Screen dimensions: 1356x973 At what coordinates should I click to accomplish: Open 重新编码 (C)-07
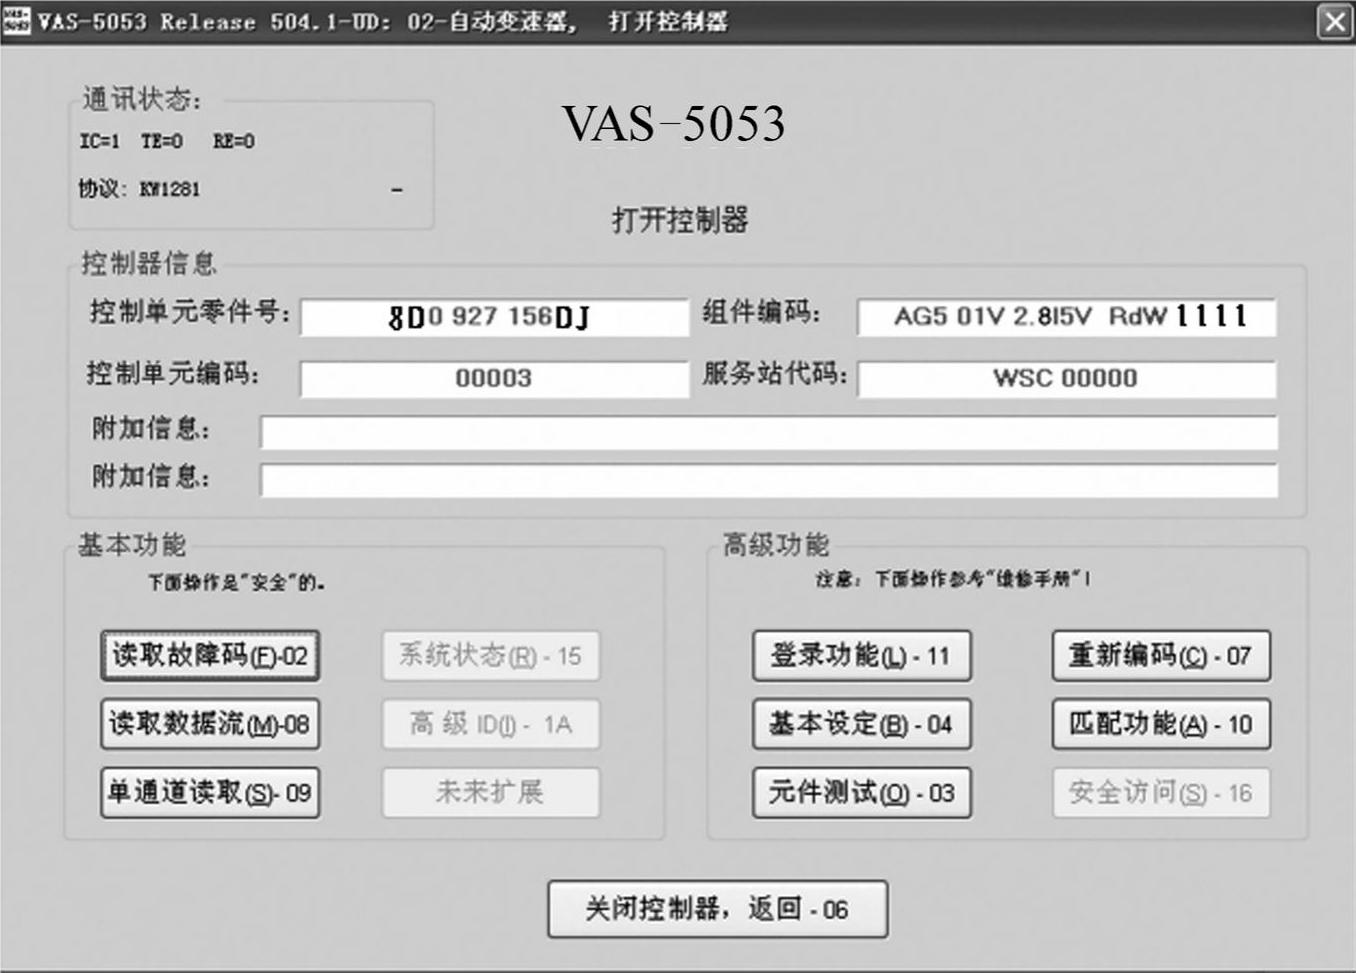(x=1160, y=656)
